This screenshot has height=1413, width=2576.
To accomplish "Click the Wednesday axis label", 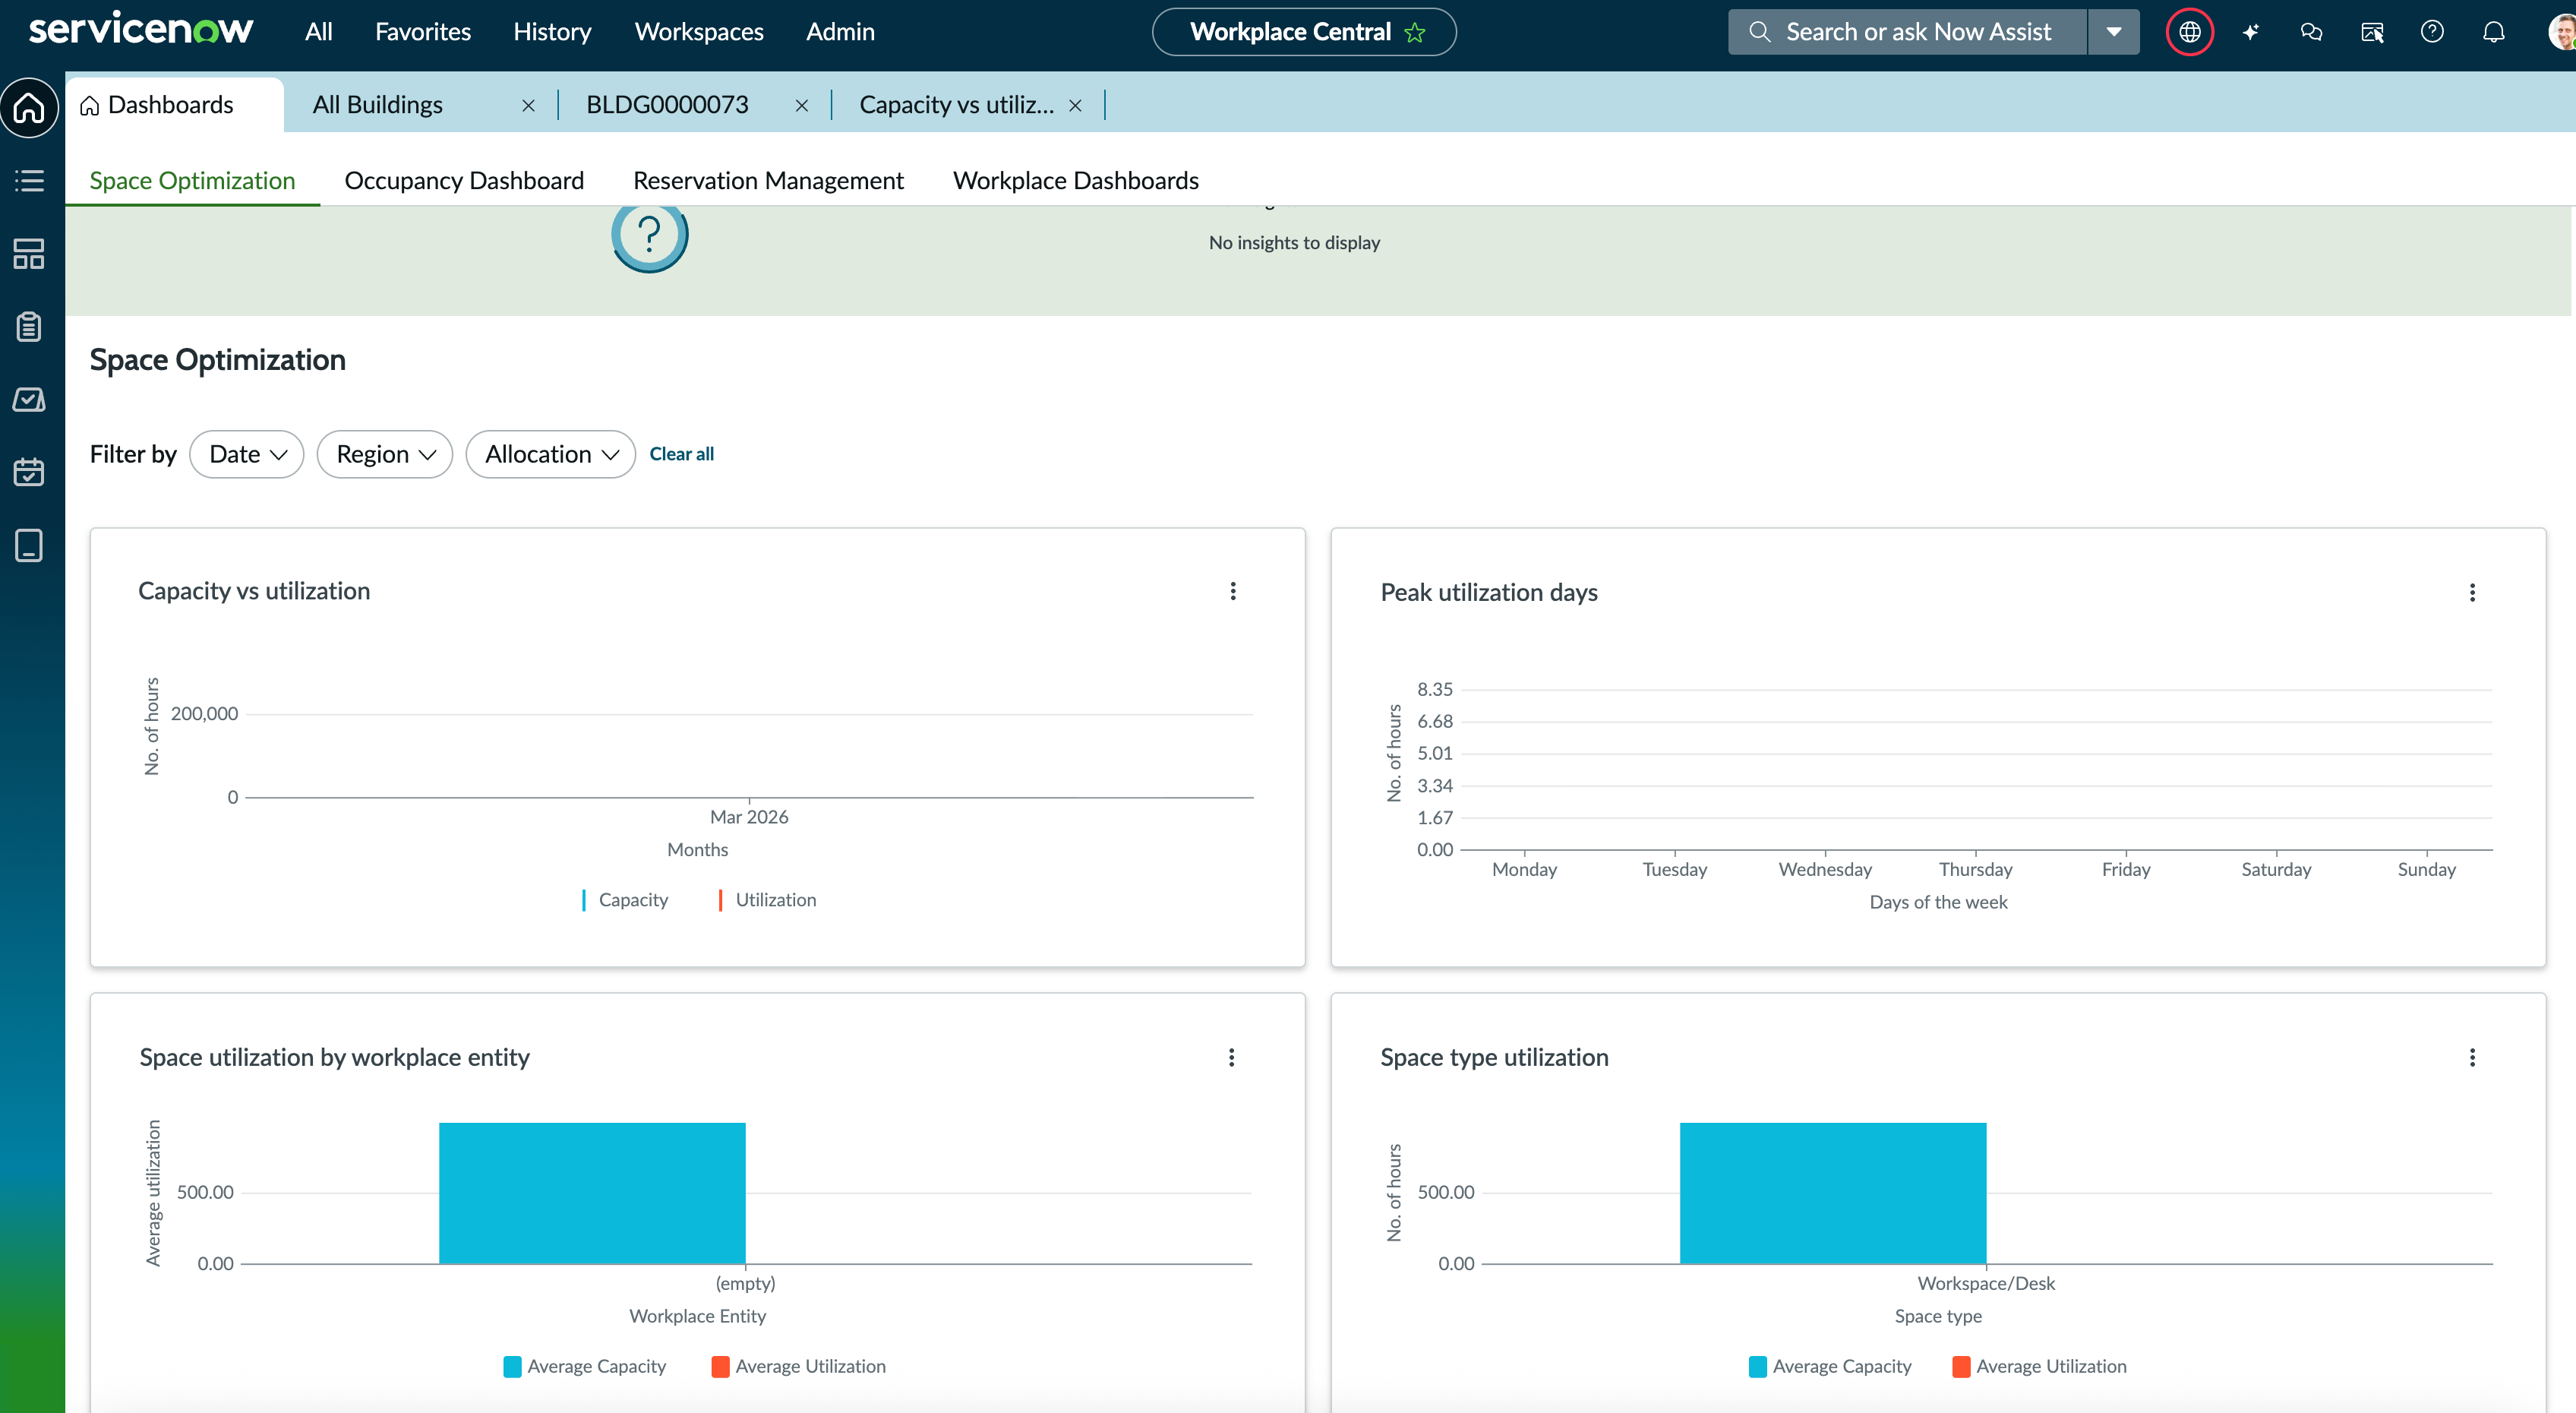I will point(1825,869).
